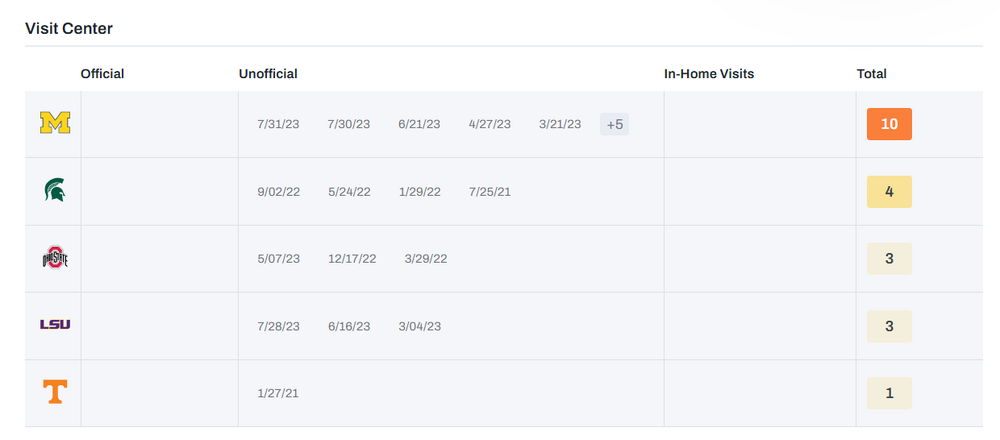Viewport: 1000px width, 440px height.
Task: Click the 3/04/23 LSU visit date
Action: pos(419,326)
